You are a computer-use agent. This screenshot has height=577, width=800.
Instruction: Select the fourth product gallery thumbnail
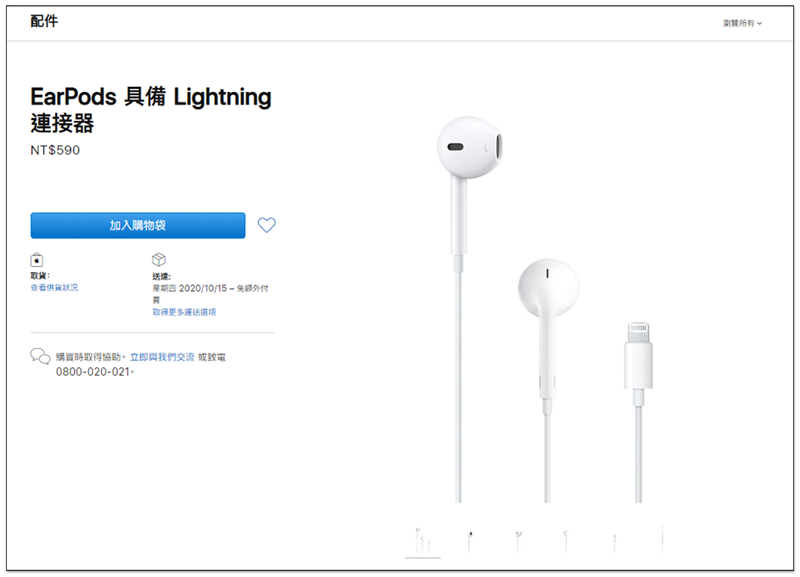pos(565,541)
